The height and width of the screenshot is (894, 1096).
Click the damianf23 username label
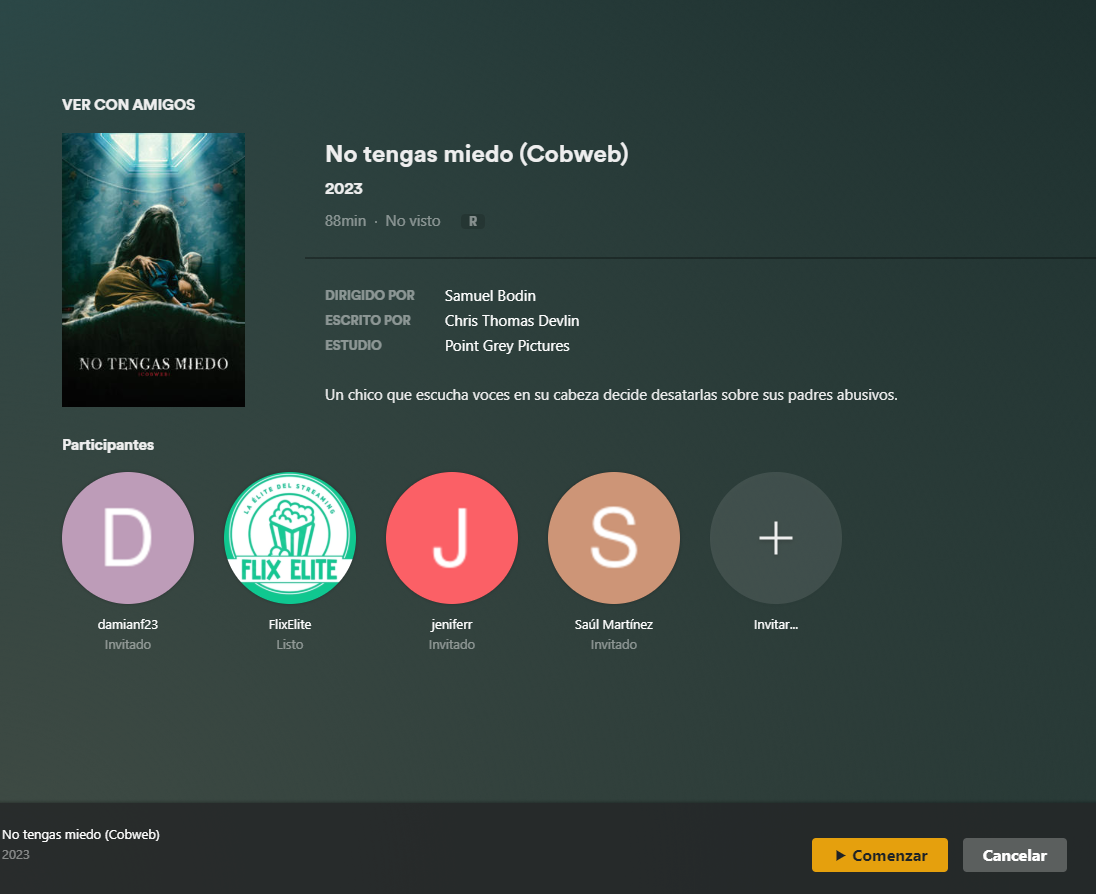(x=128, y=624)
